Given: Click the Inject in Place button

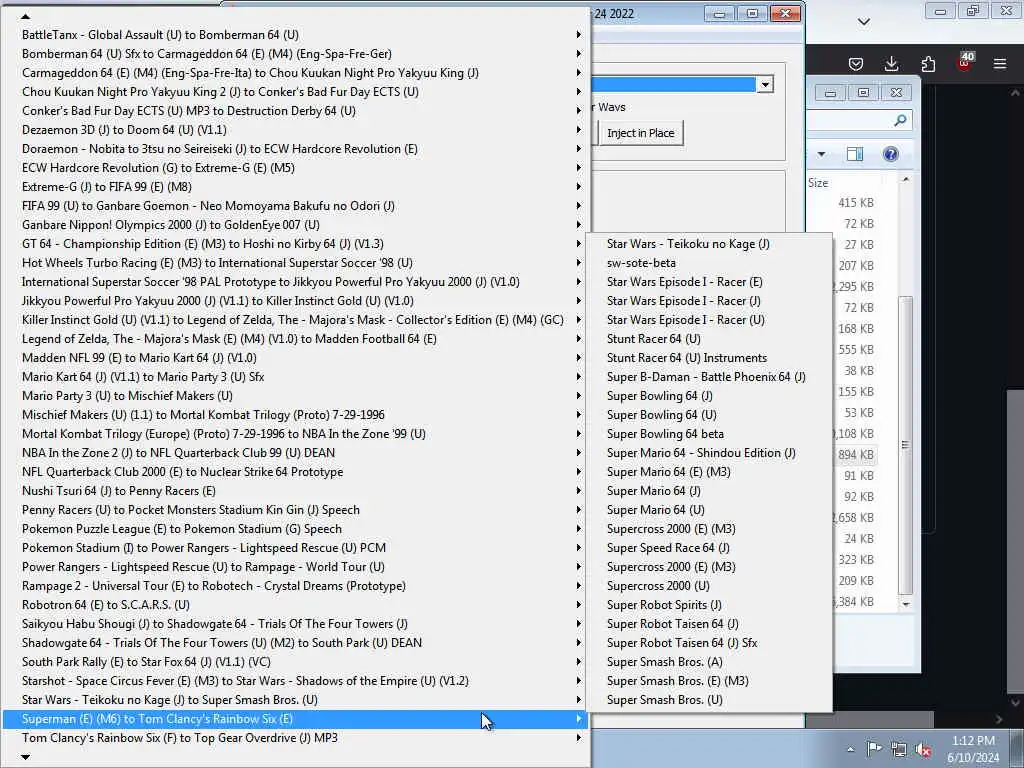Looking at the screenshot, I should coord(641,133).
